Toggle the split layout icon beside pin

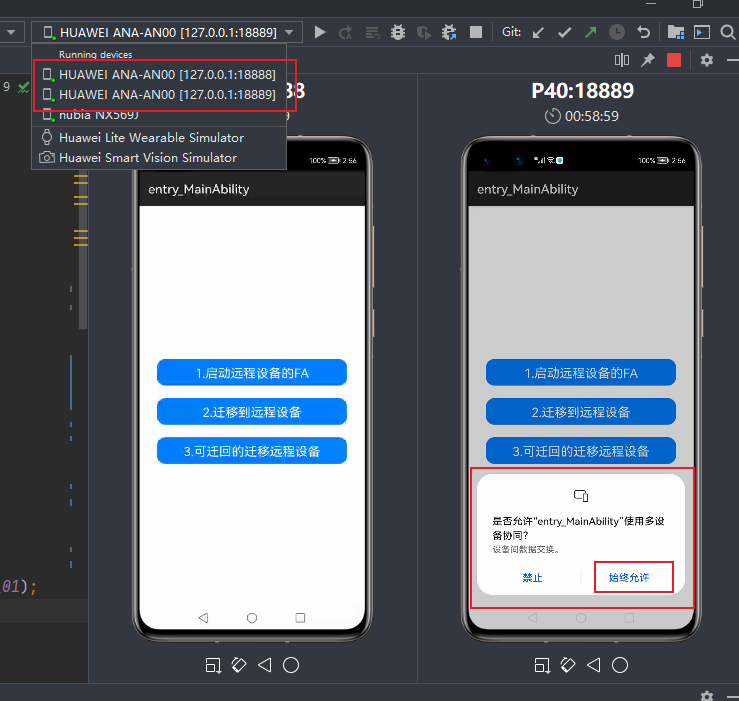coord(622,60)
